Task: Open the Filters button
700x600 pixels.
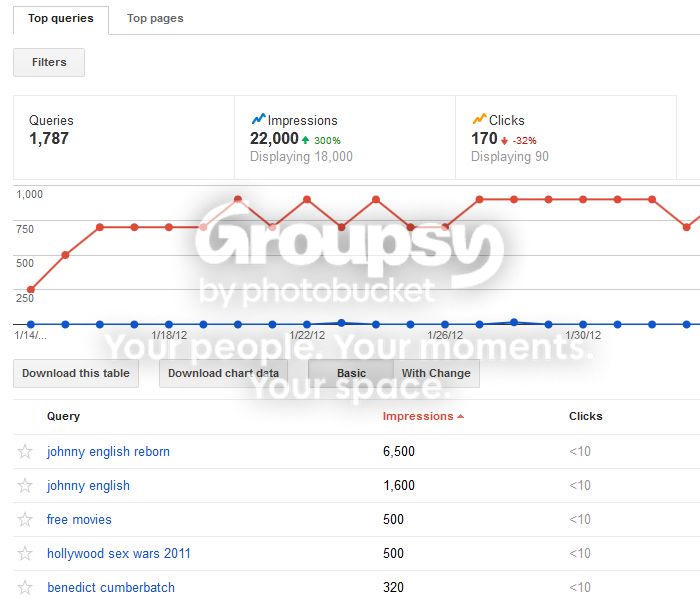Action: [x=49, y=62]
